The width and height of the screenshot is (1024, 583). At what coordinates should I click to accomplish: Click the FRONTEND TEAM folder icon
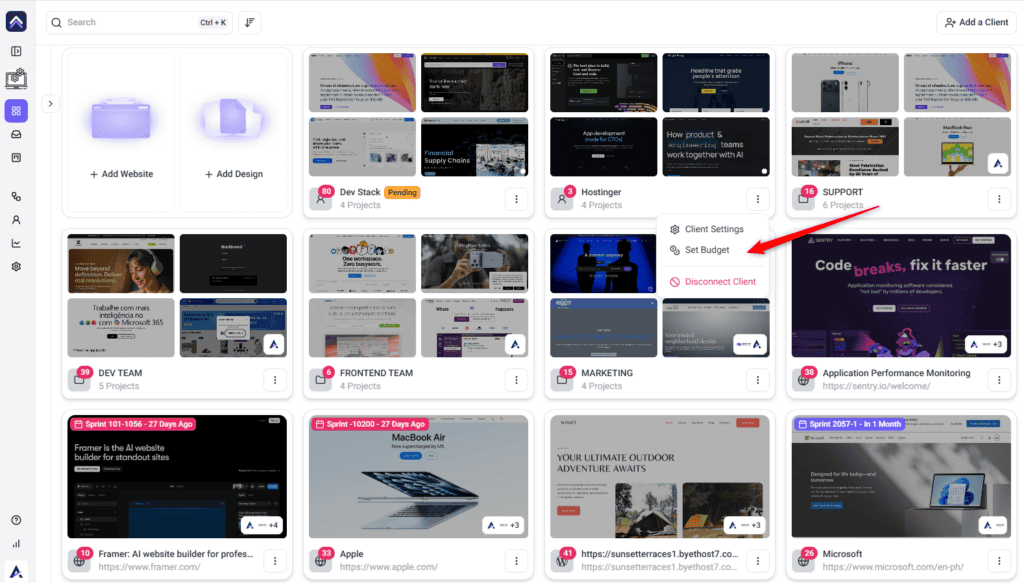[x=320, y=379]
